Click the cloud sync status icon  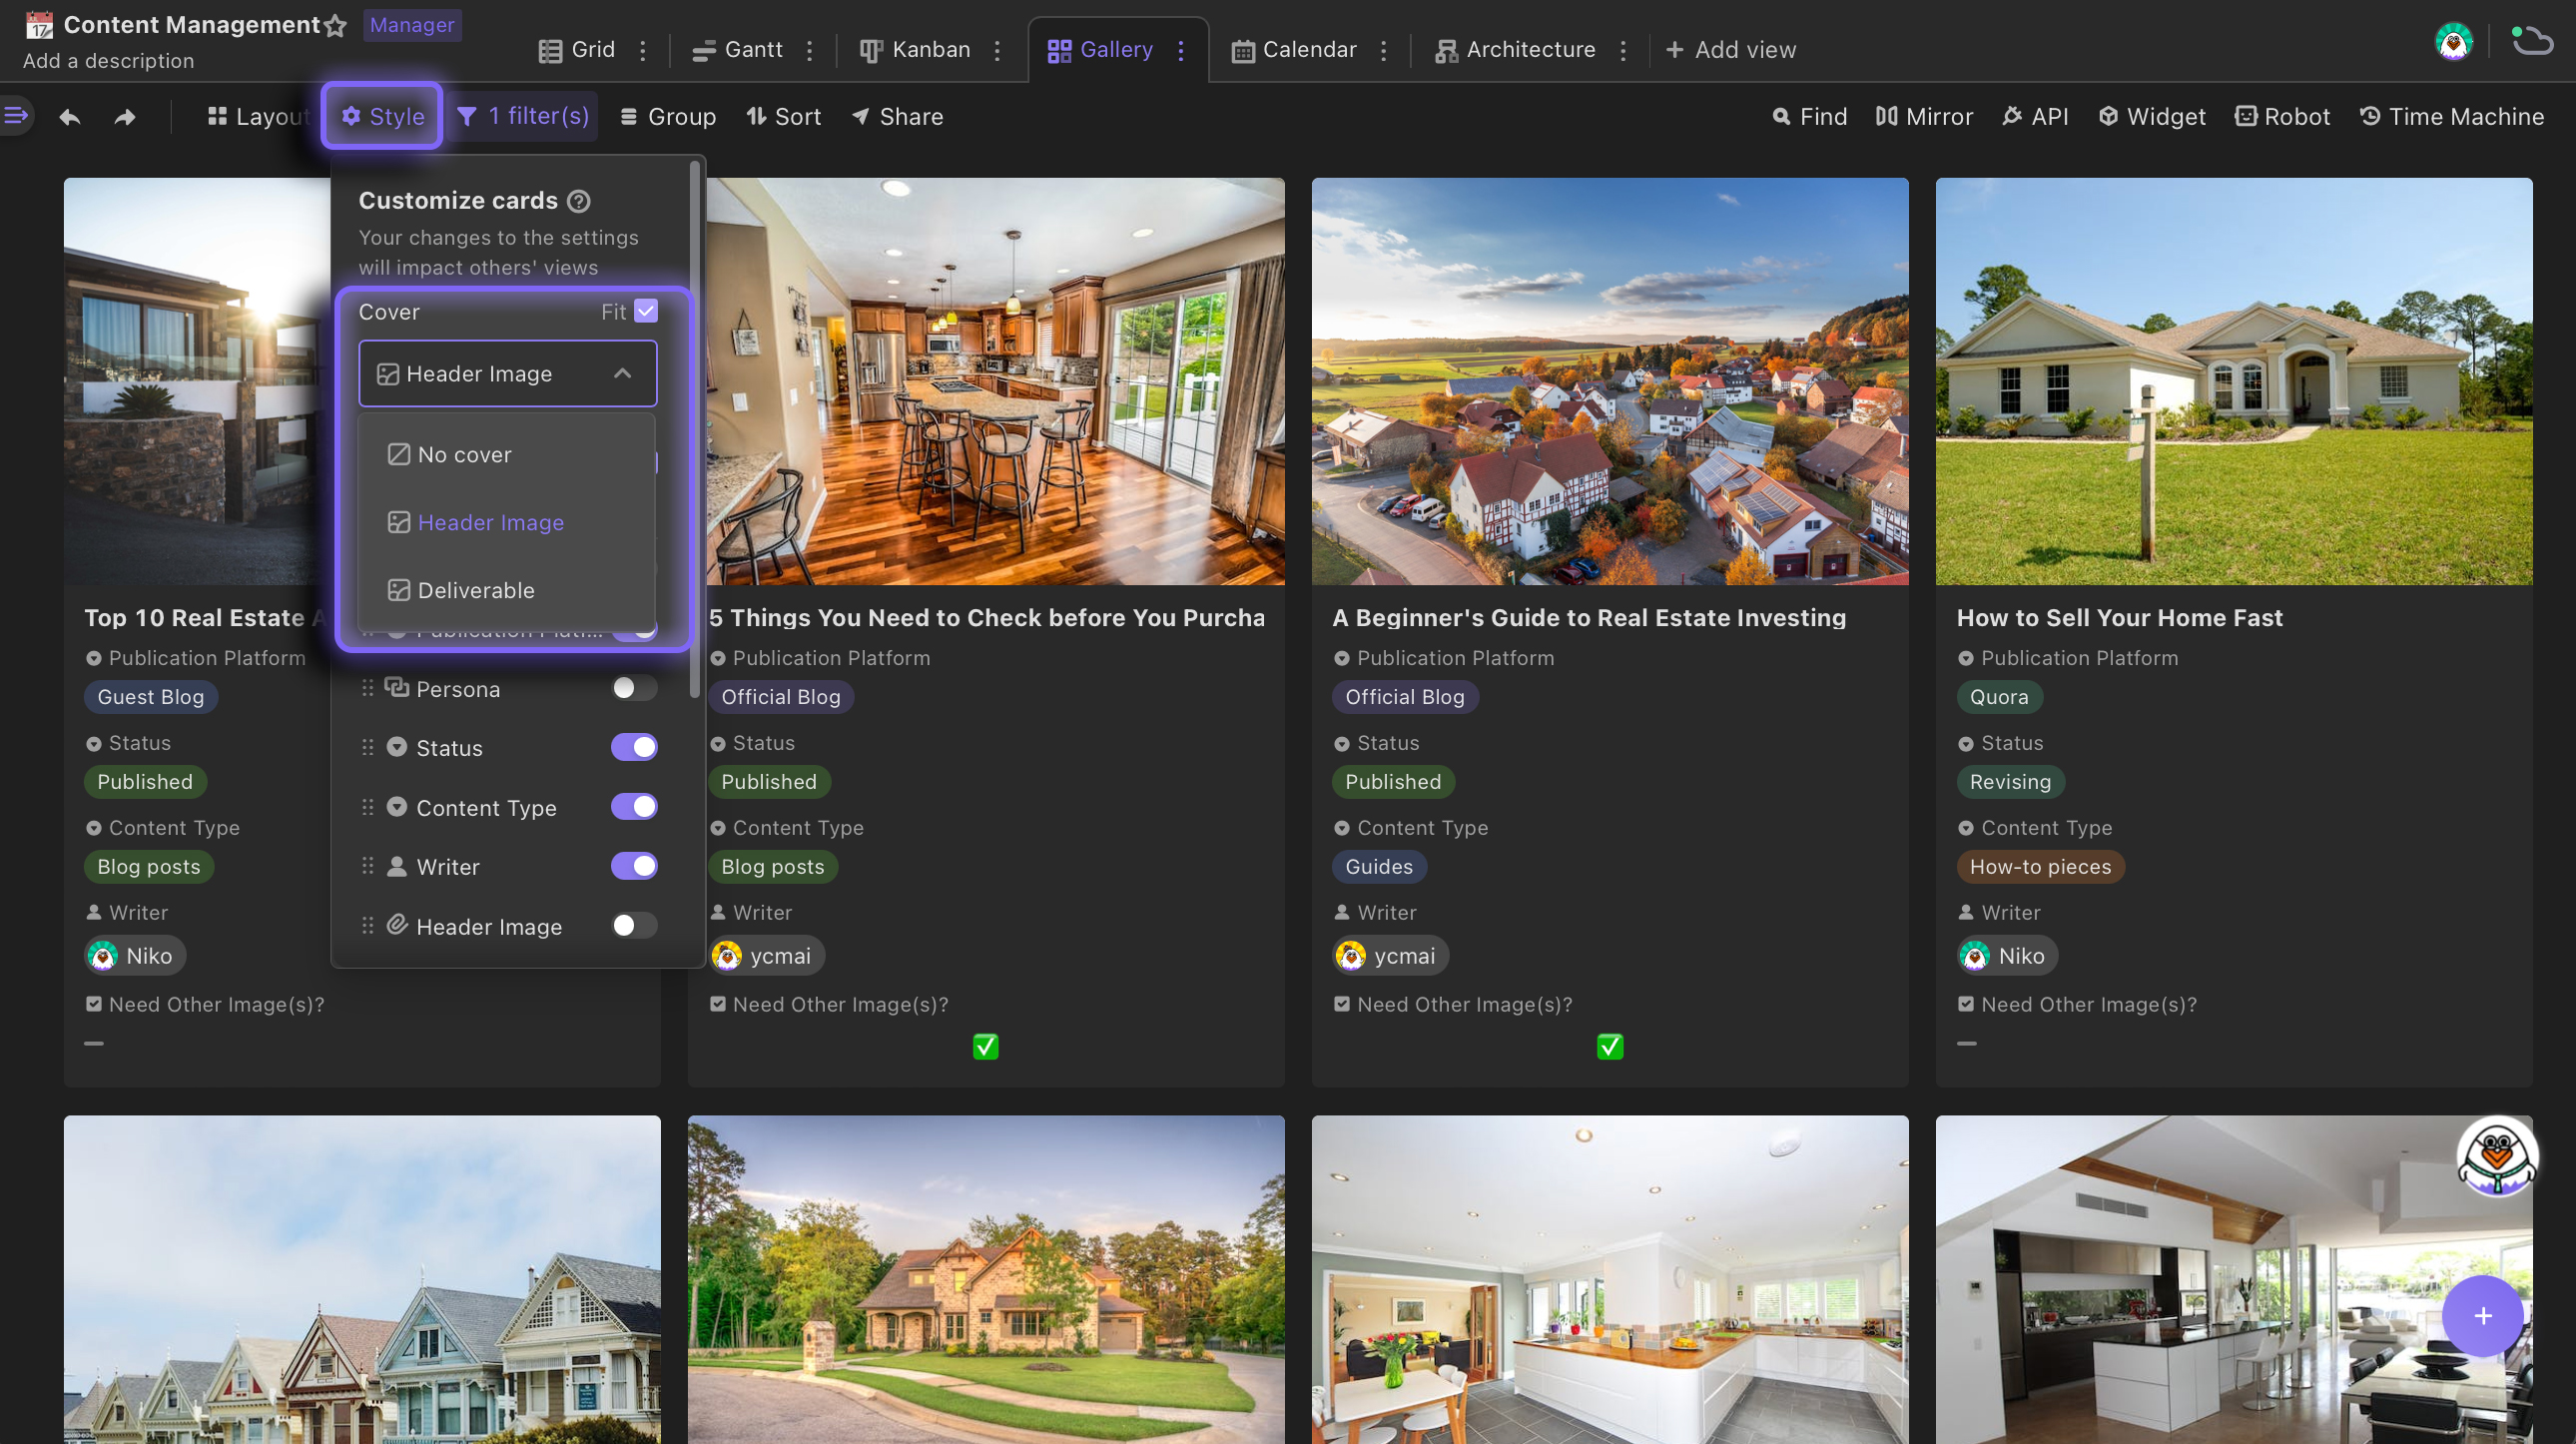[x=2532, y=41]
